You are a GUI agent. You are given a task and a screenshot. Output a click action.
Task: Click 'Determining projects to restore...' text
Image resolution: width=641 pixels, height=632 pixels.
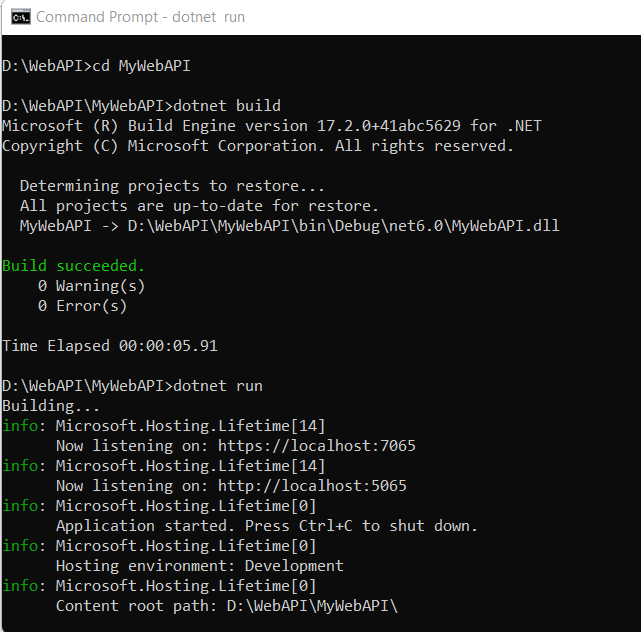(x=172, y=186)
